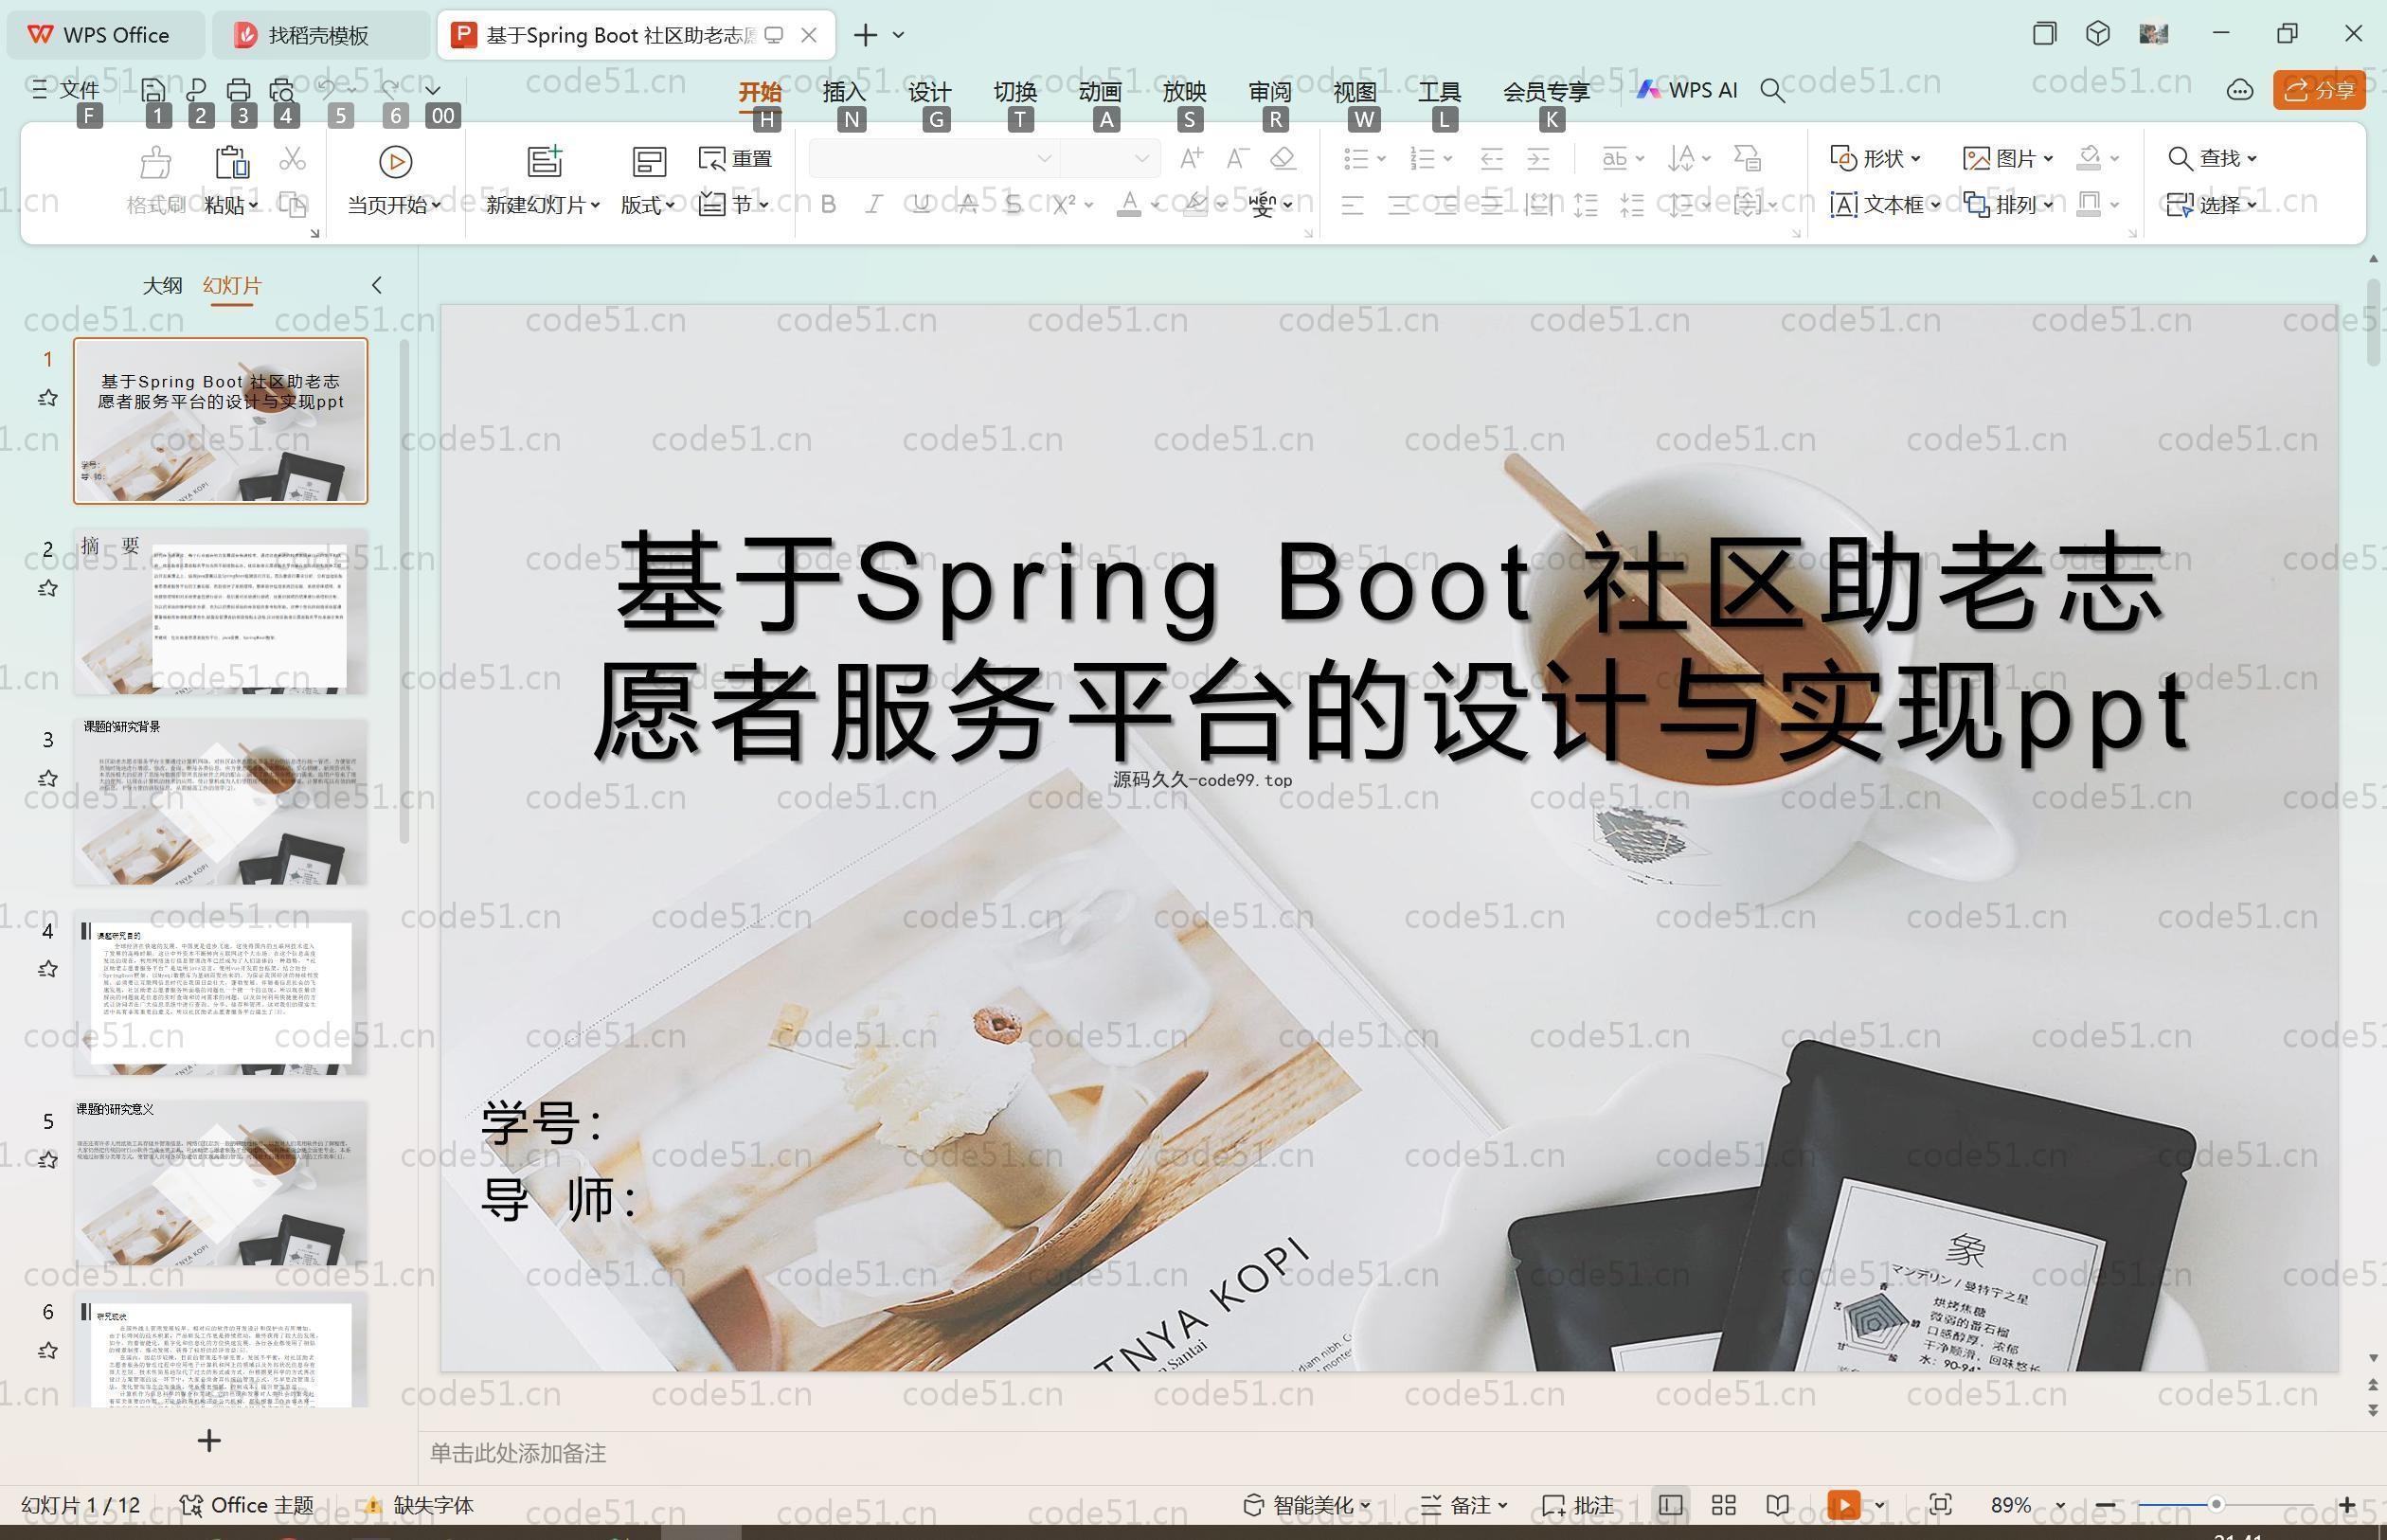2387x1540 pixels.
Task: Toggle text shadow S icon
Action: click(1013, 205)
